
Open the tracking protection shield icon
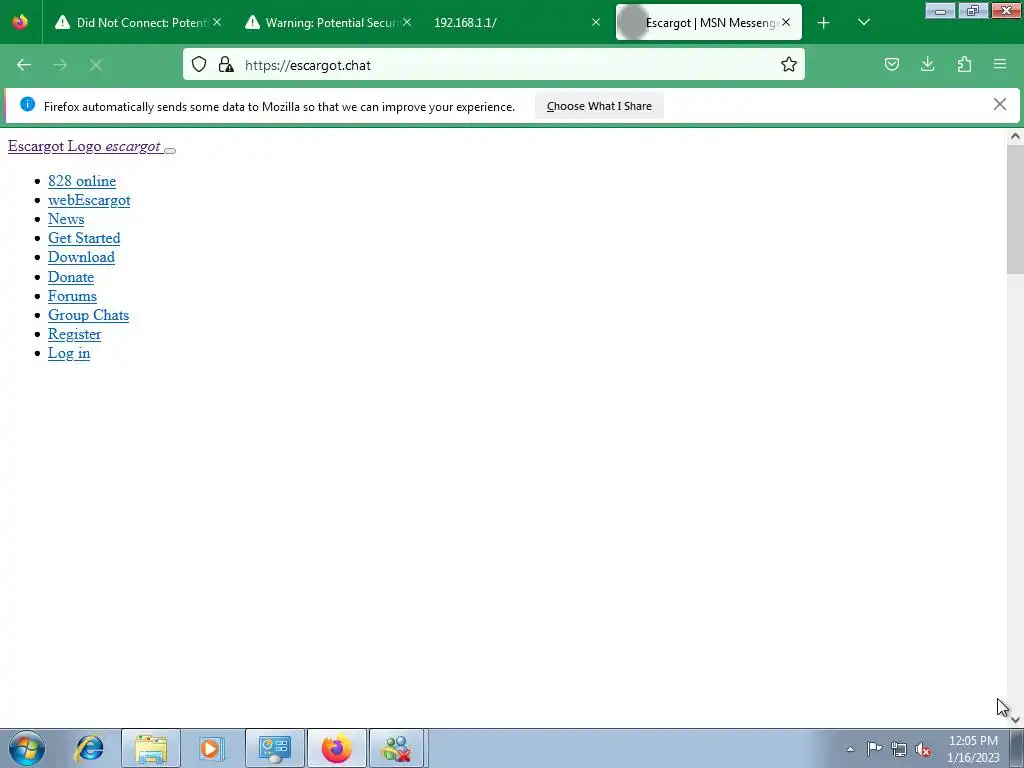(x=199, y=64)
